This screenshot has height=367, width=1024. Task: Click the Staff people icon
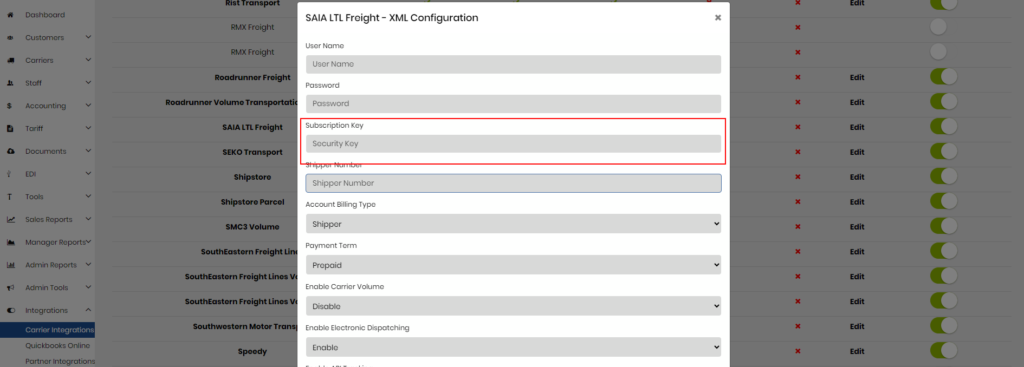pyautogui.click(x=10, y=83)
